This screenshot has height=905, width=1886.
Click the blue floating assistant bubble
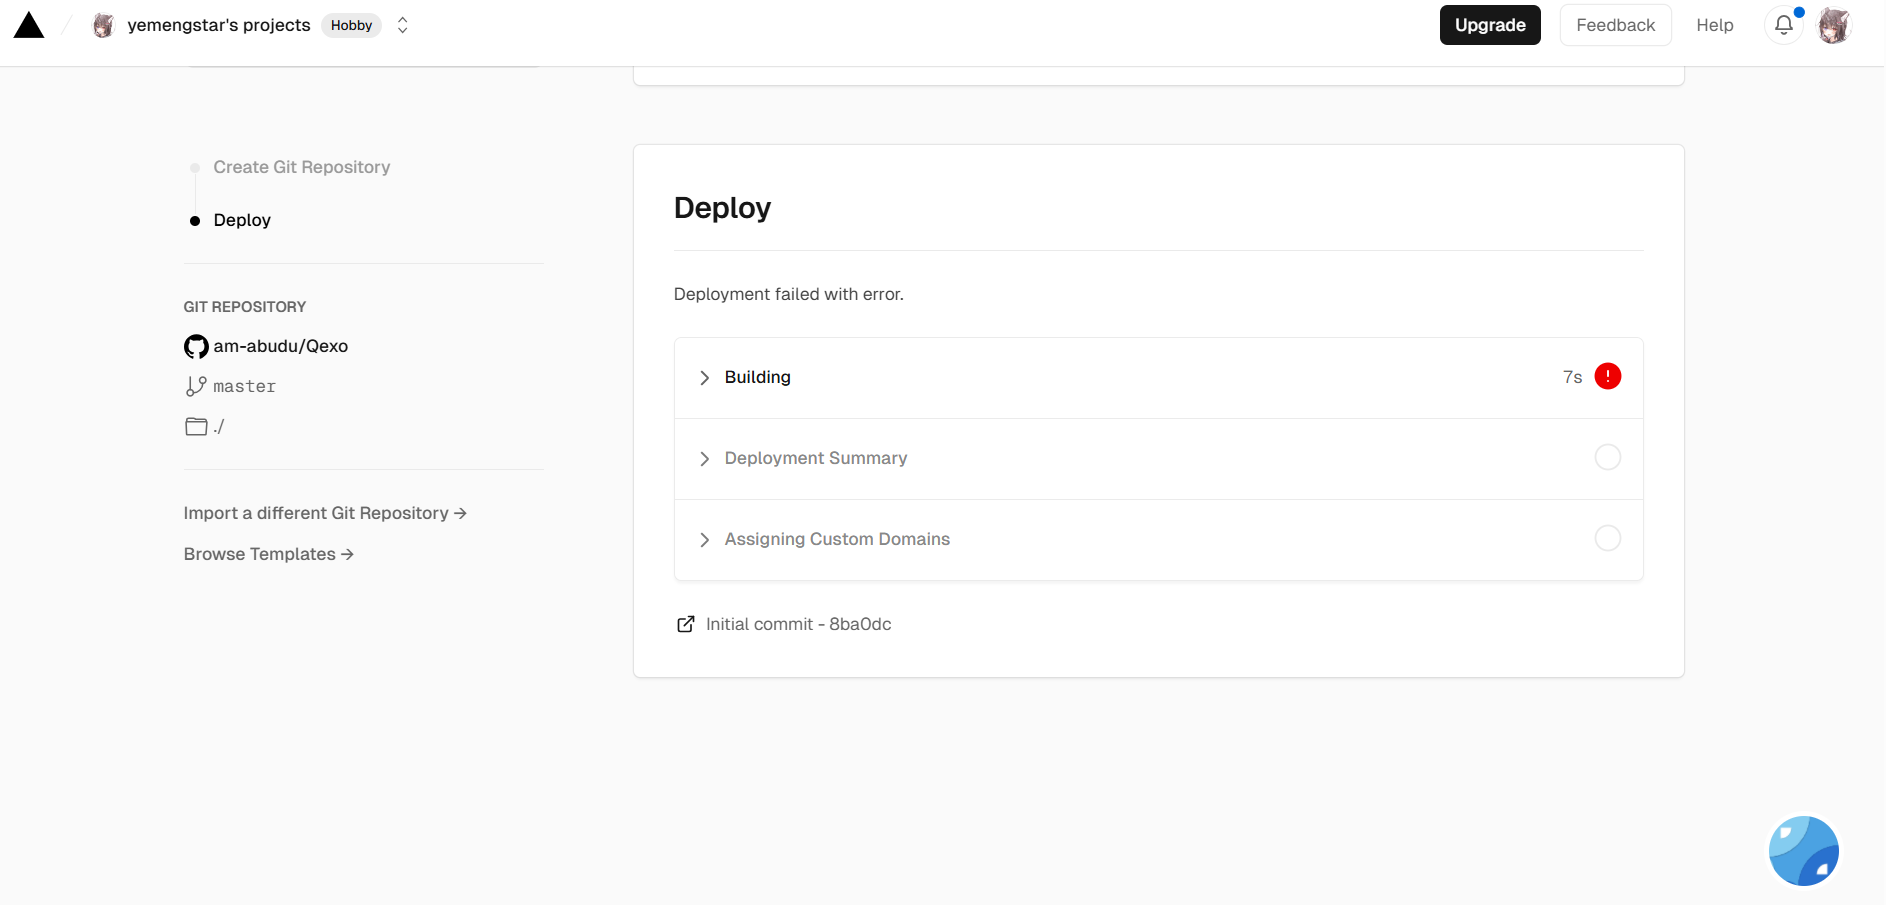pos(1803,851)
